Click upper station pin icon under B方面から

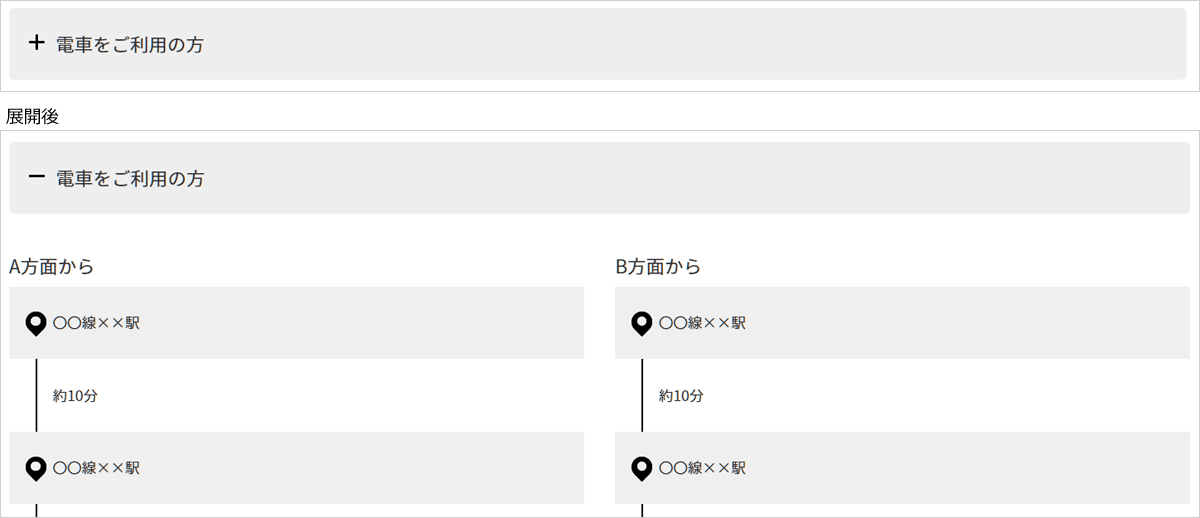[642, 323]
